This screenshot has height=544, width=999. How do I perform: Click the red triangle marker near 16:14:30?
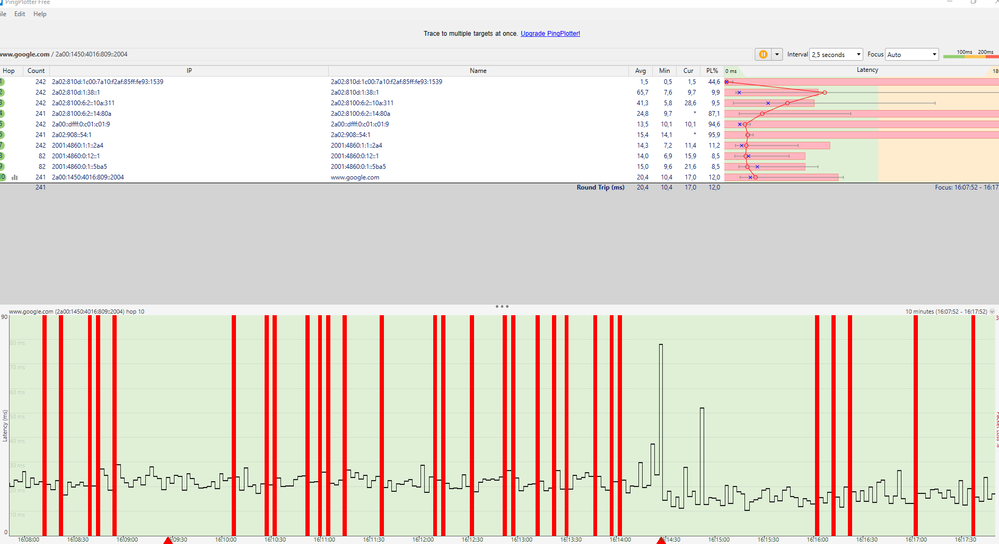click(x=661, y=540)
